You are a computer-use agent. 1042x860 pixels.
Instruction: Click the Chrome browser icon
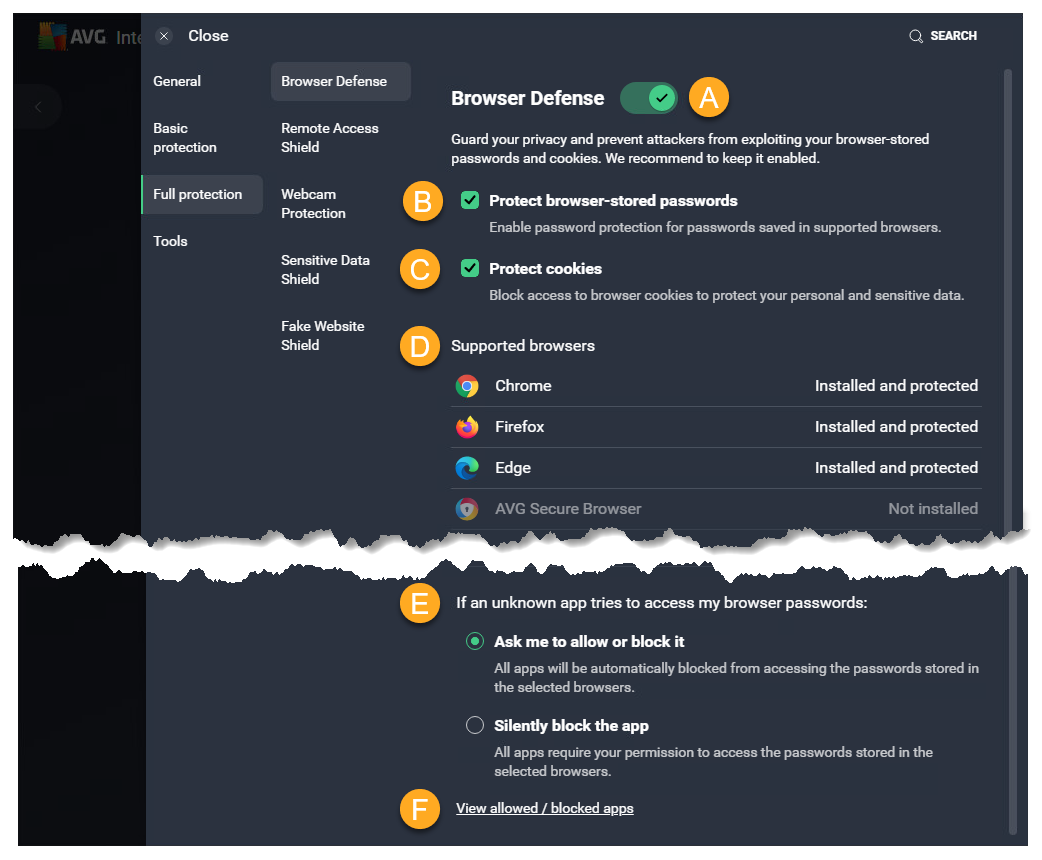[x=467, y=386]
